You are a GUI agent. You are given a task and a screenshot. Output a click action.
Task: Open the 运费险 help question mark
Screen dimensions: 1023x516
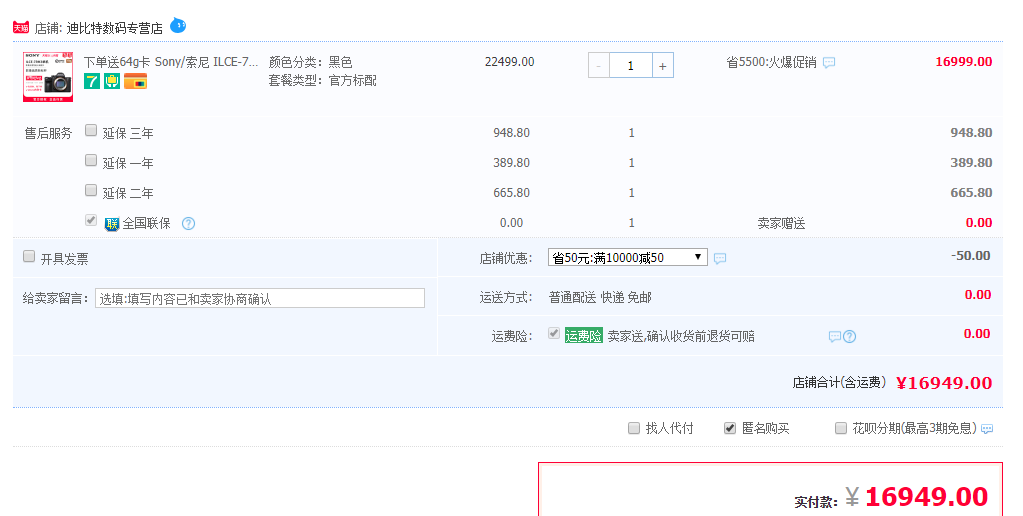point(849,337)
